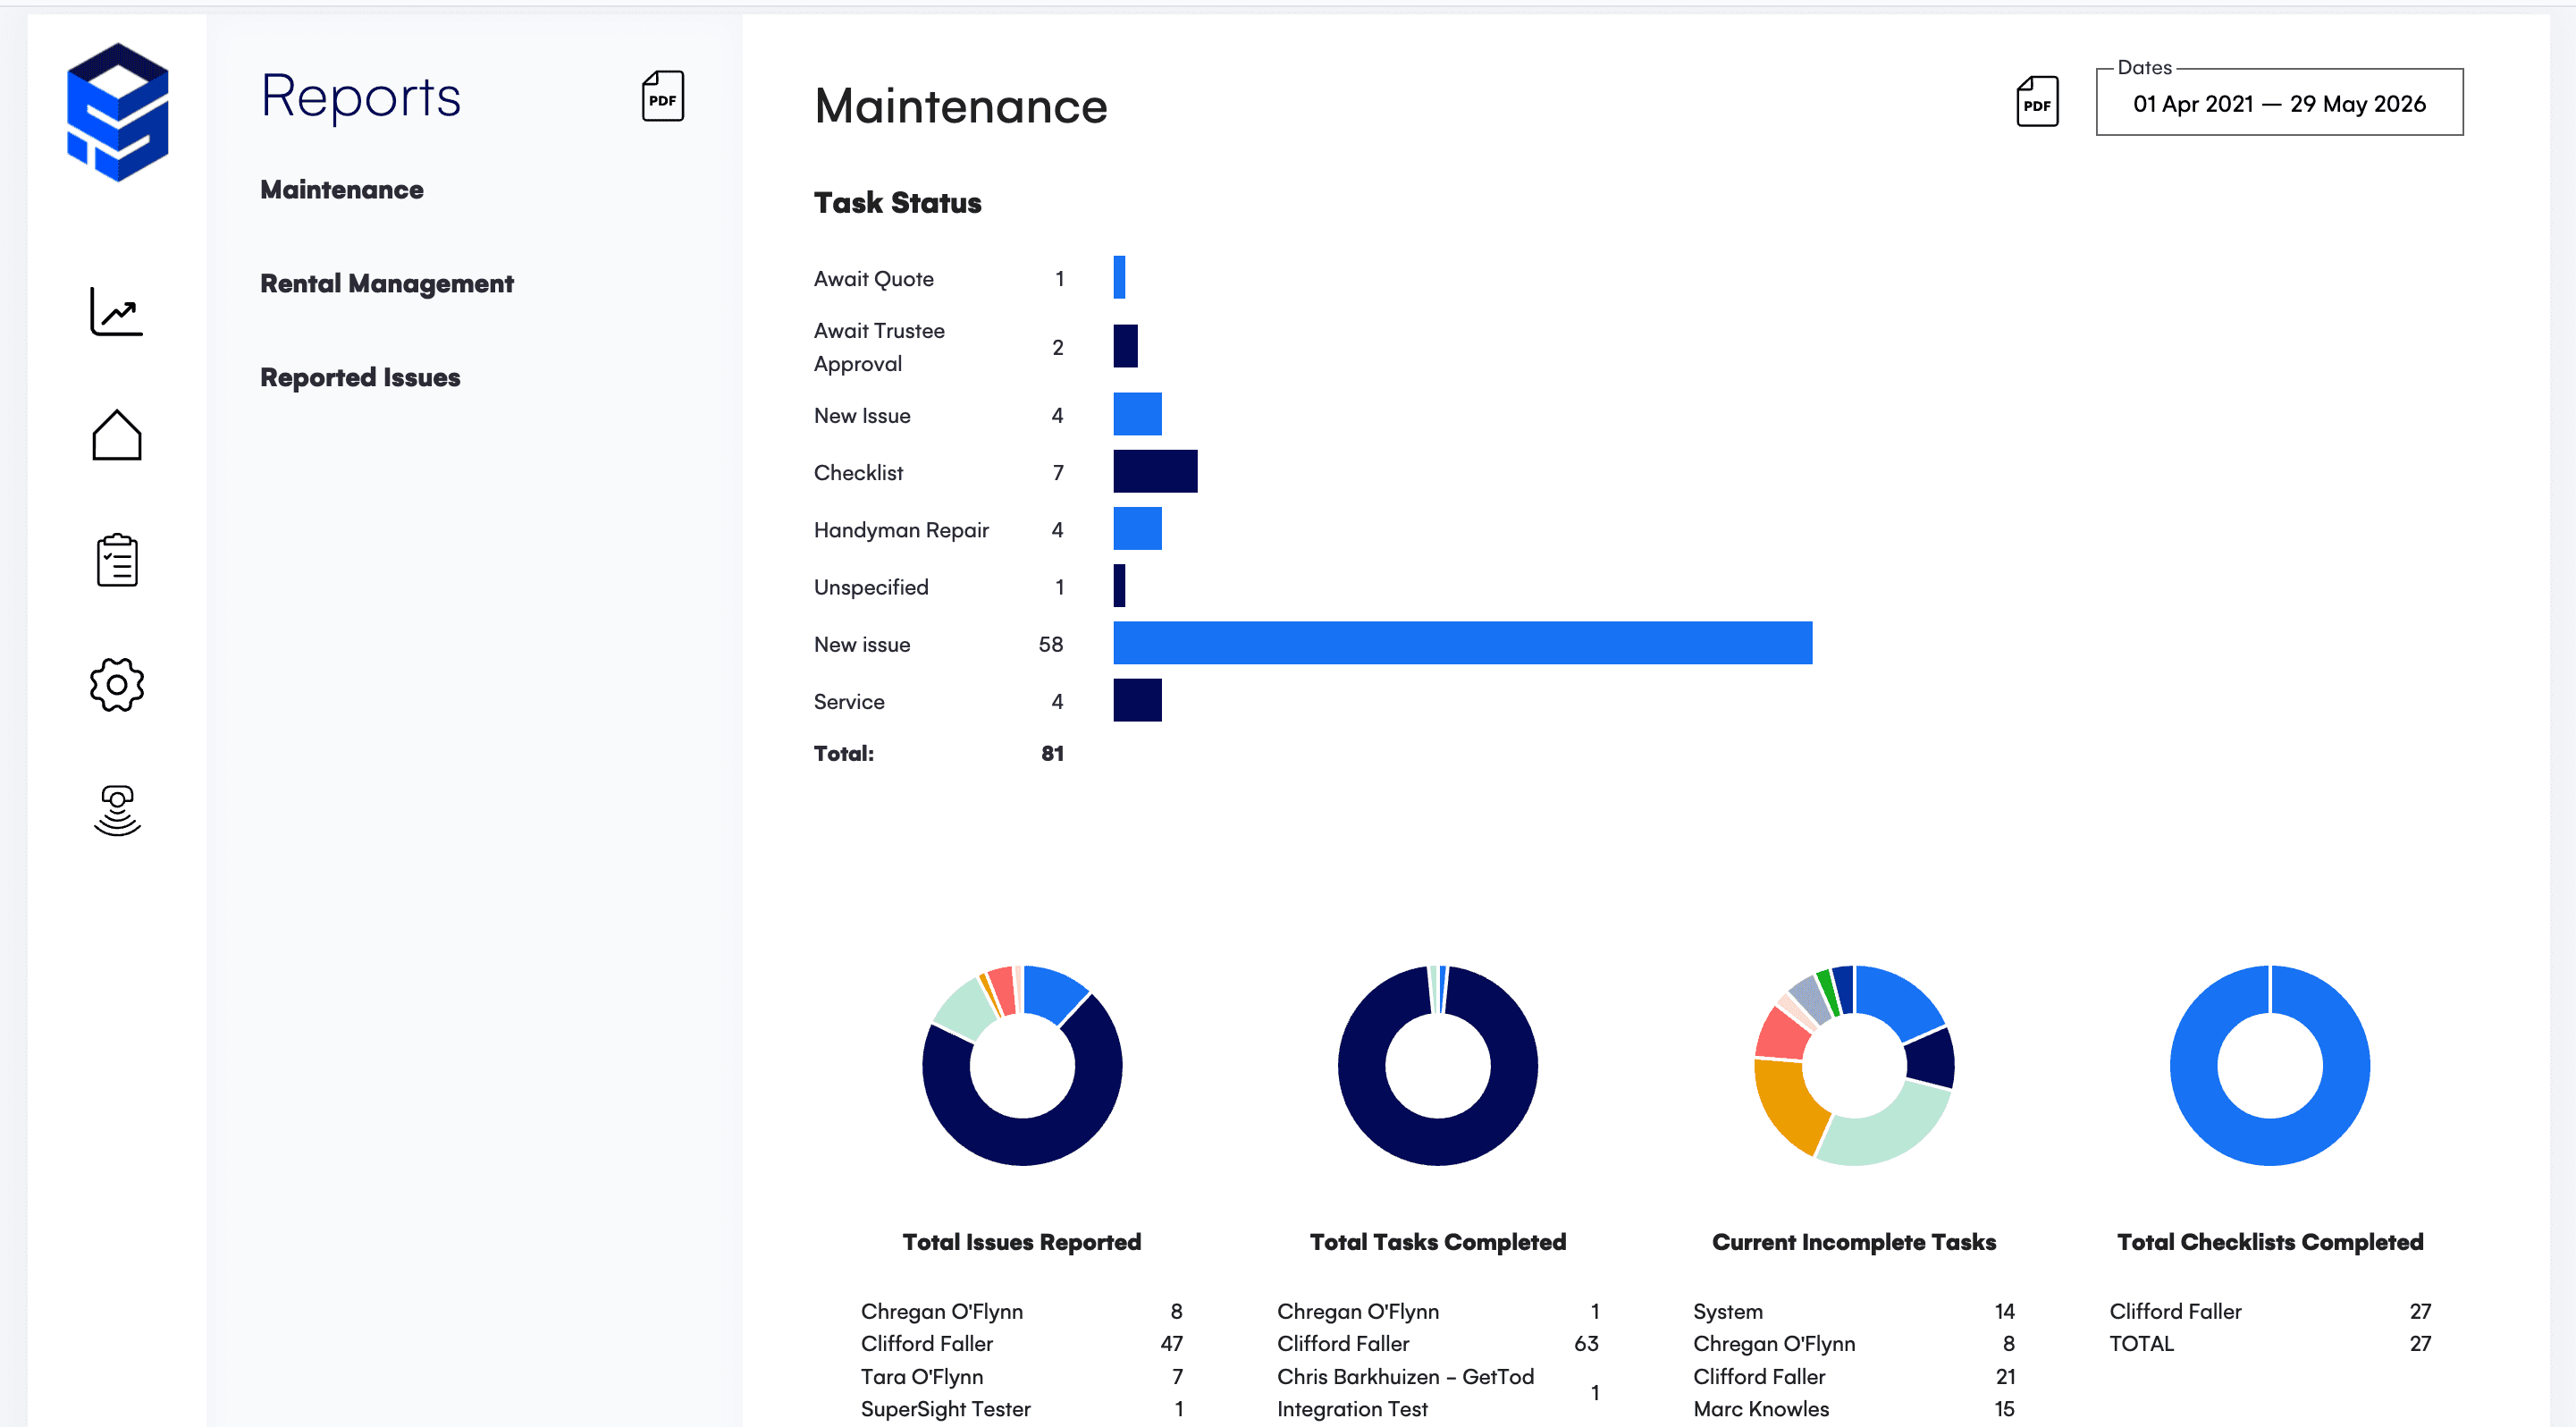Click the 'Total:' row in Task Status
2576x1427 pixels.
click(938, 754)
